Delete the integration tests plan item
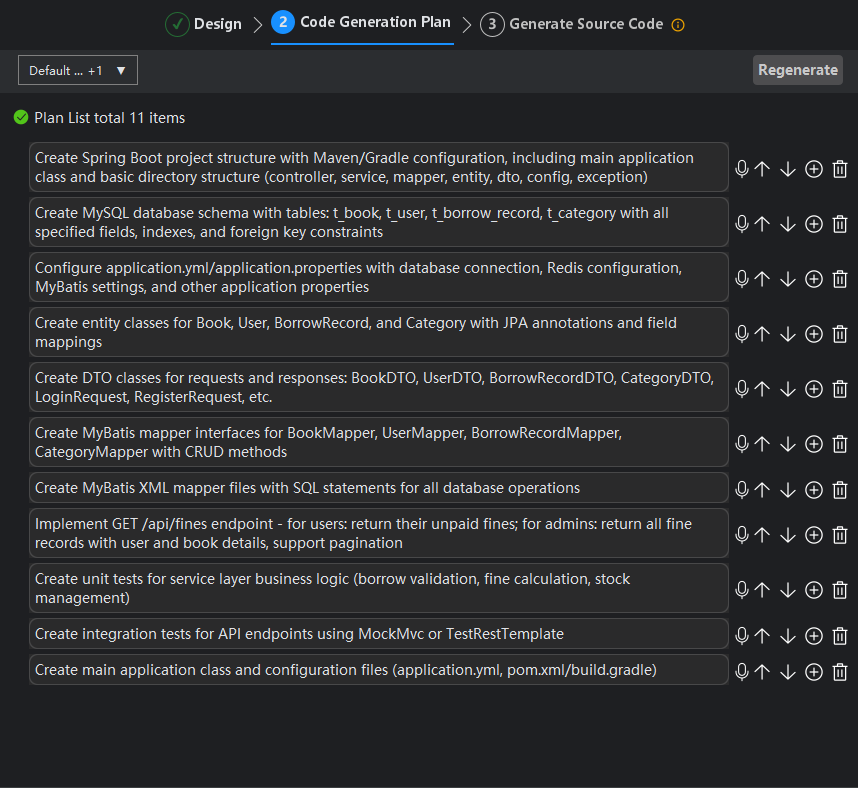858x788 pixels. point(840,635)
